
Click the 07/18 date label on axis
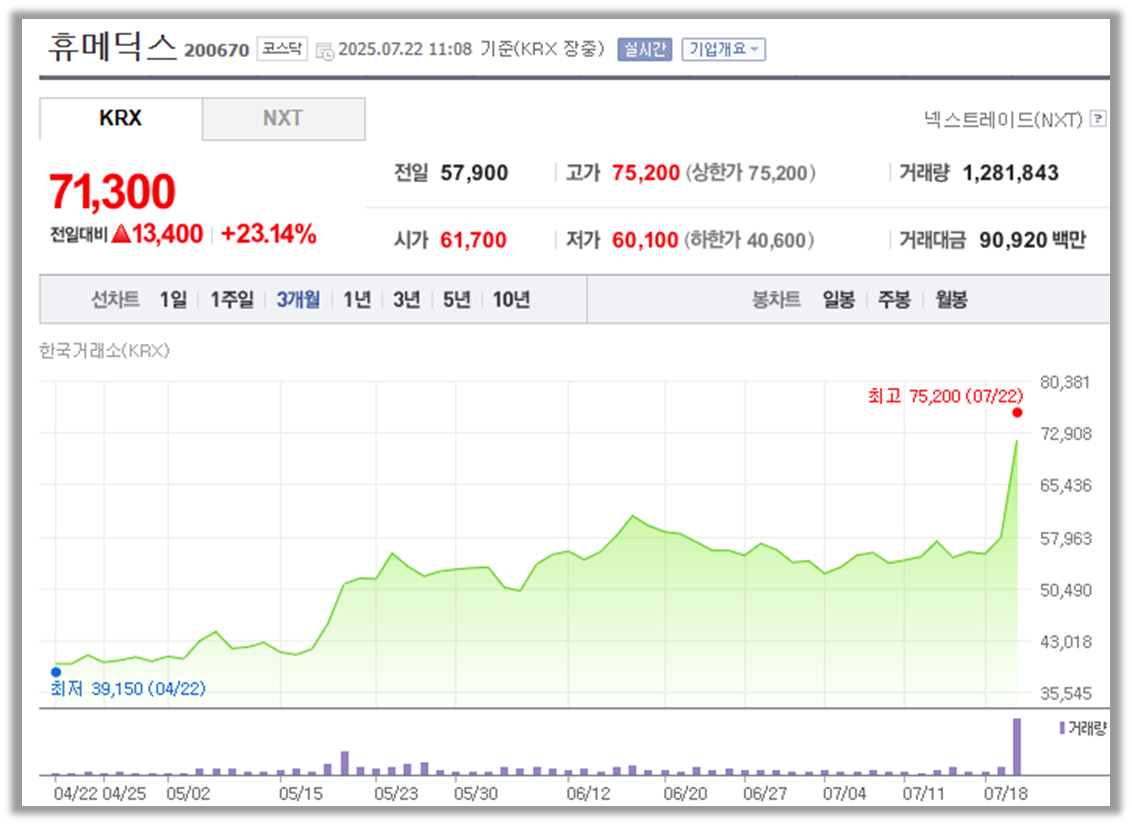1006,794
